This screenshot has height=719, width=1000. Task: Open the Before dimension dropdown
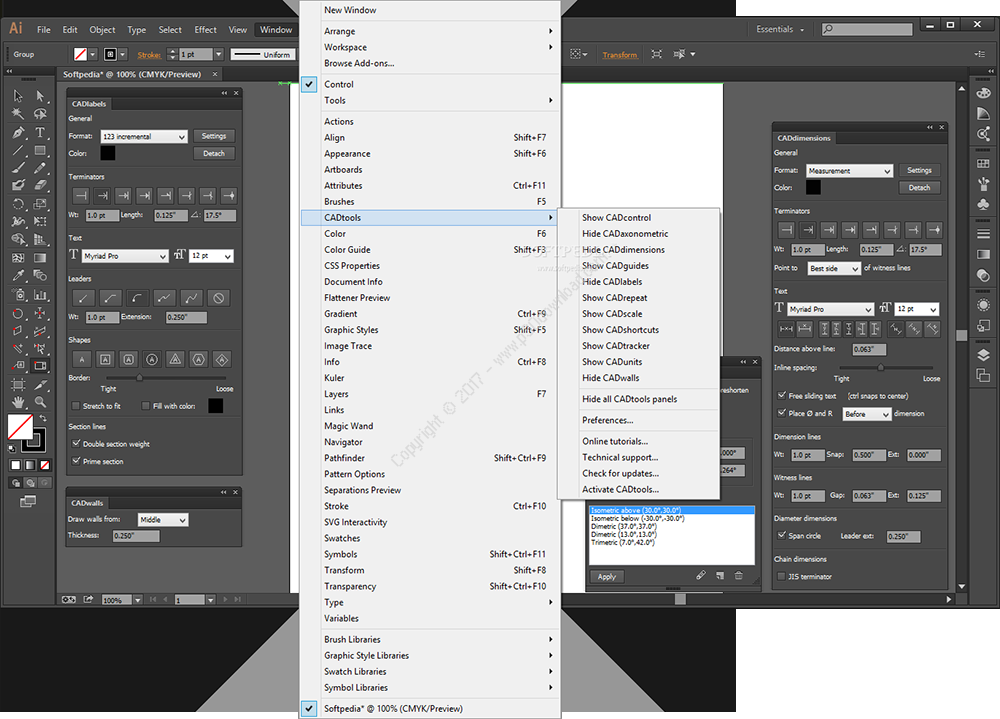[x=867, y=414]
